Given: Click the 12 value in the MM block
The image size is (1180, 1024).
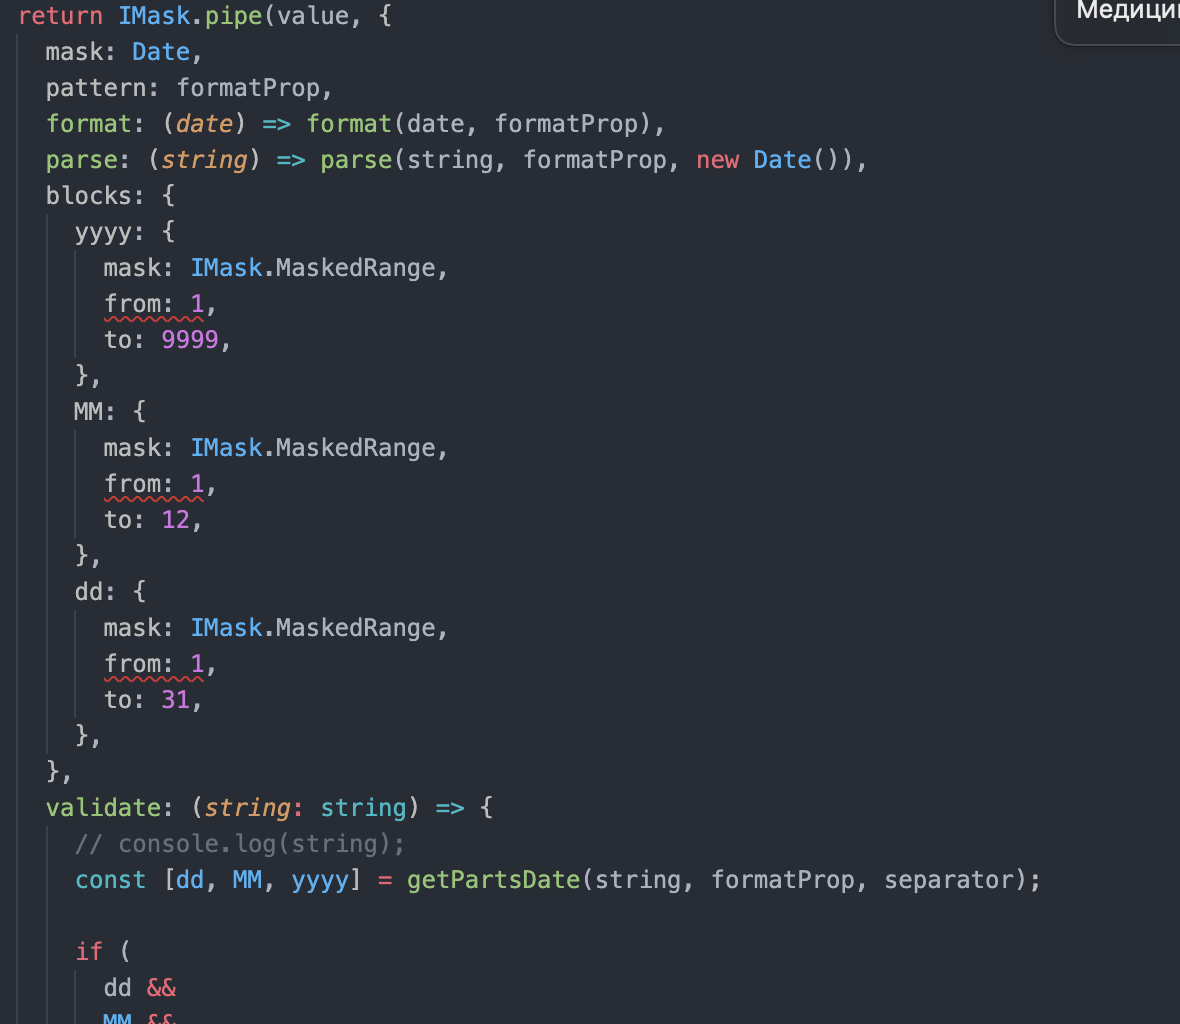Looking at the screenshot, I should pyautogui.click(x=175, y=519).
